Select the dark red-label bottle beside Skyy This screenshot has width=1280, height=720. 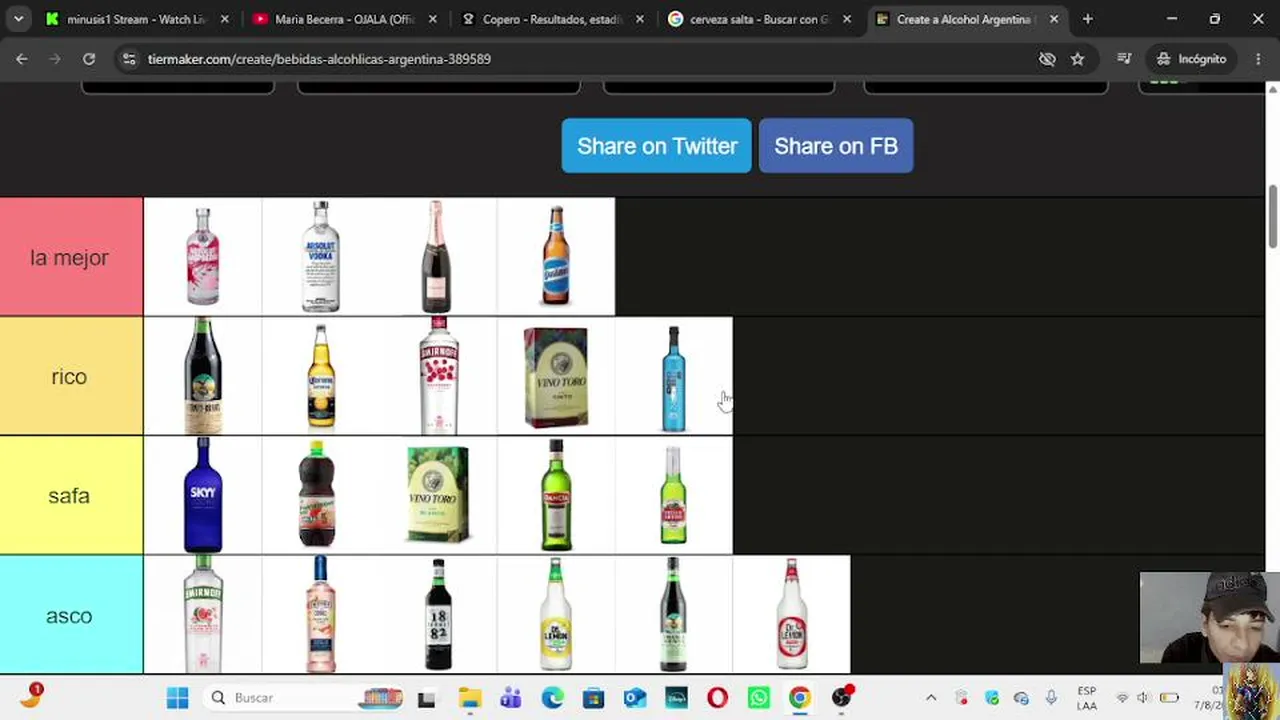click(320, 496)
